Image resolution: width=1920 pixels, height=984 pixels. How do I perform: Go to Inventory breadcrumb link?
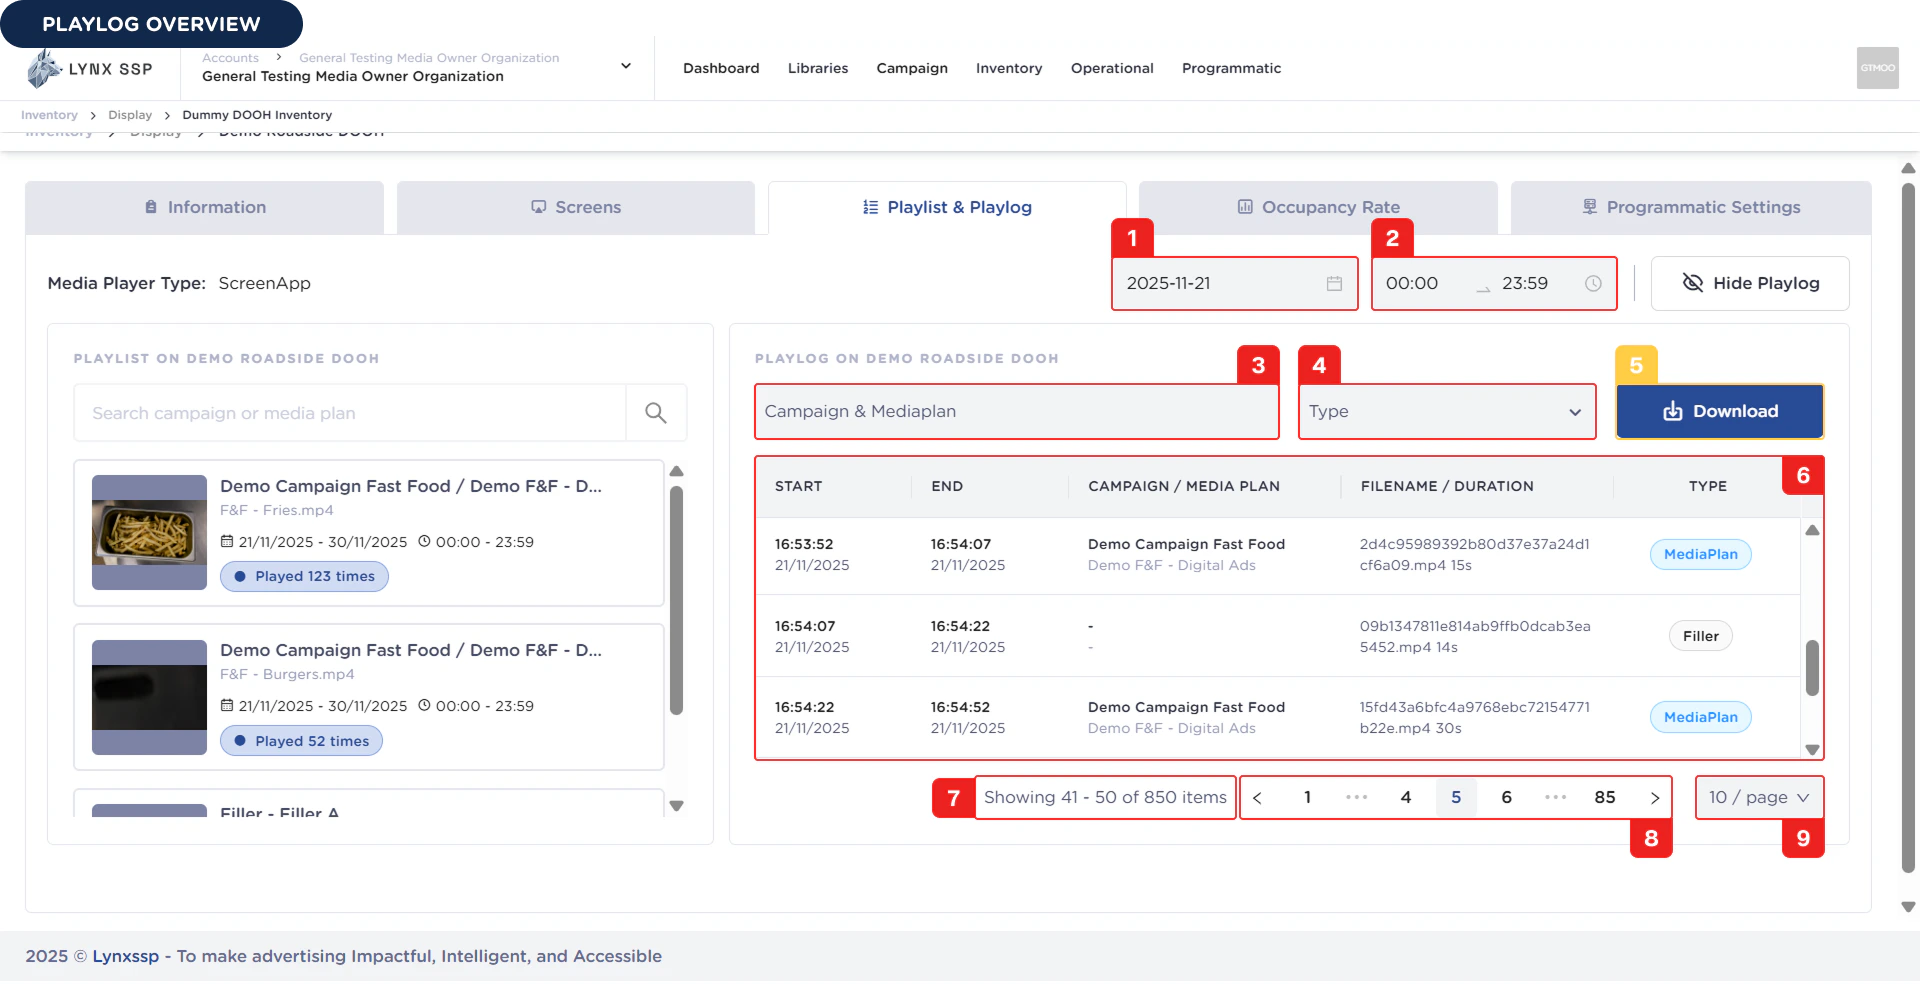tap(49, 115)
